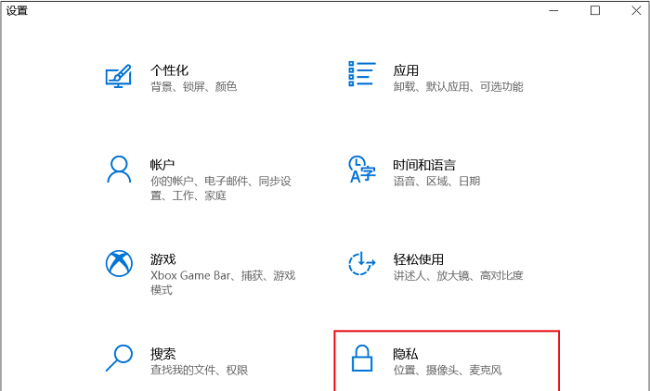Click the 应用 list icon
650x391 pixels.
tap(362, 74)
